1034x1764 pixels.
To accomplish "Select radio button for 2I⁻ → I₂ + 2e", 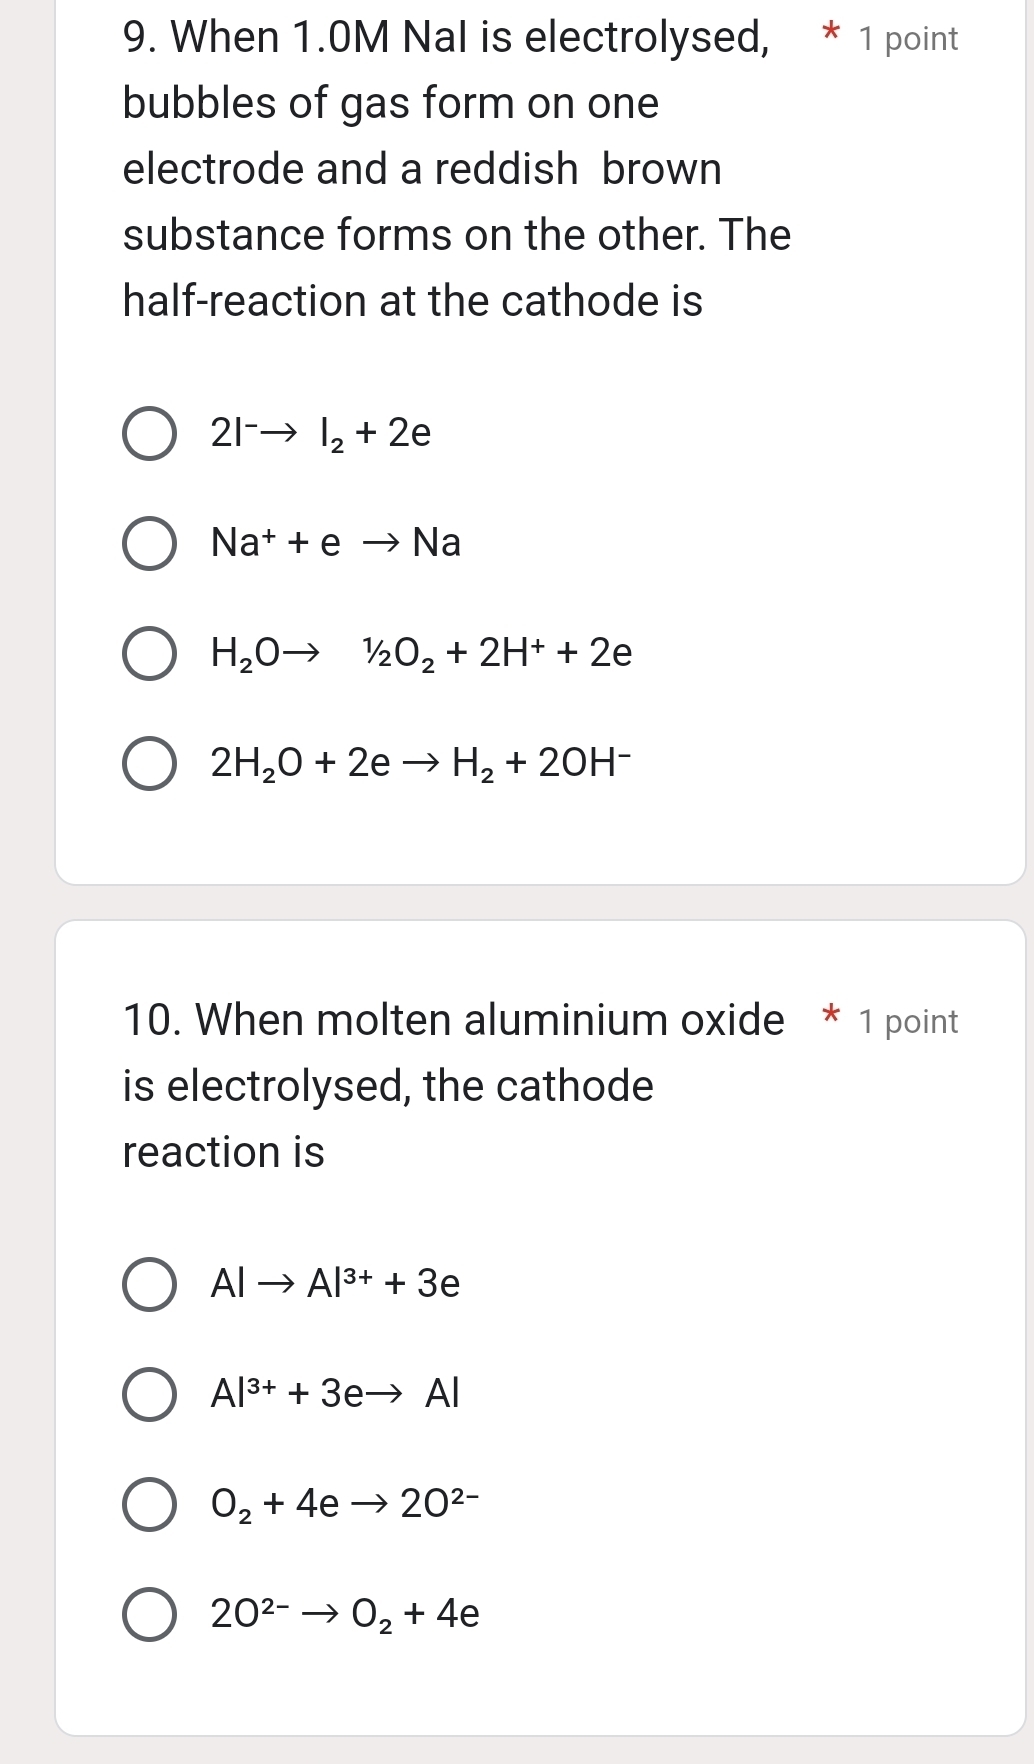I will (x=150, y=433).
